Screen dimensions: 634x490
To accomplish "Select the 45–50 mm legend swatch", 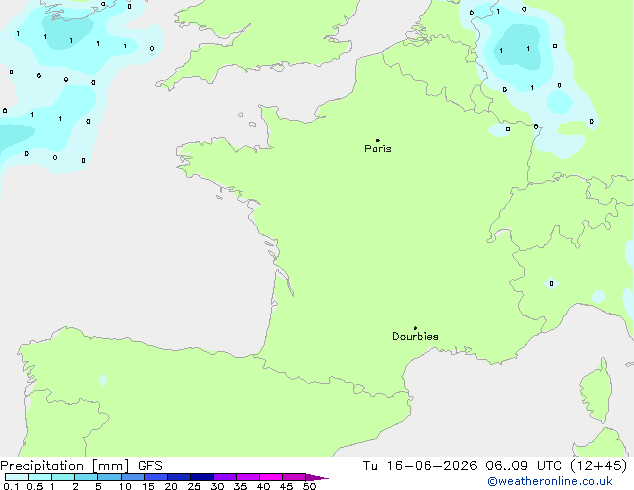I will coord(294,477).
